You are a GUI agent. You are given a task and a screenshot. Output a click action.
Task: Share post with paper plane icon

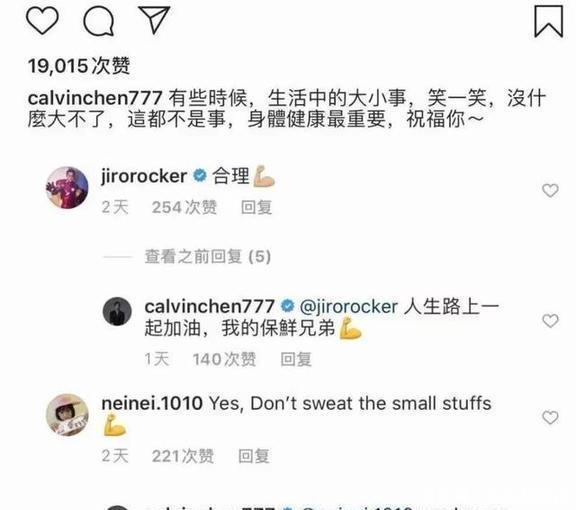tap(154, 20)
